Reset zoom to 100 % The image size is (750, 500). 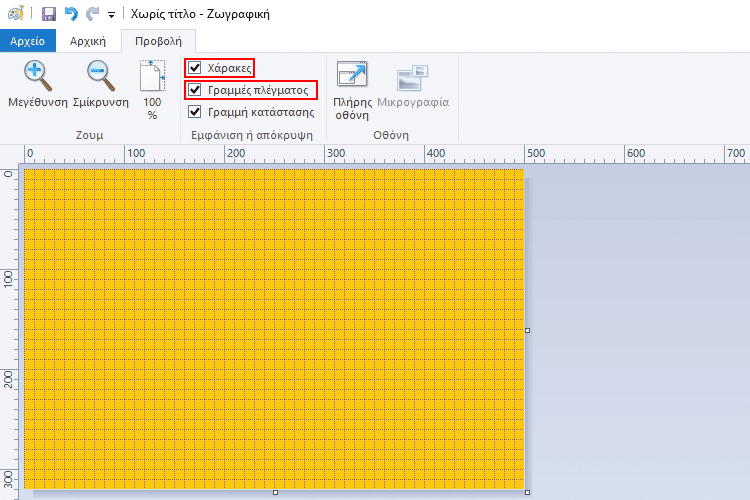152,90
